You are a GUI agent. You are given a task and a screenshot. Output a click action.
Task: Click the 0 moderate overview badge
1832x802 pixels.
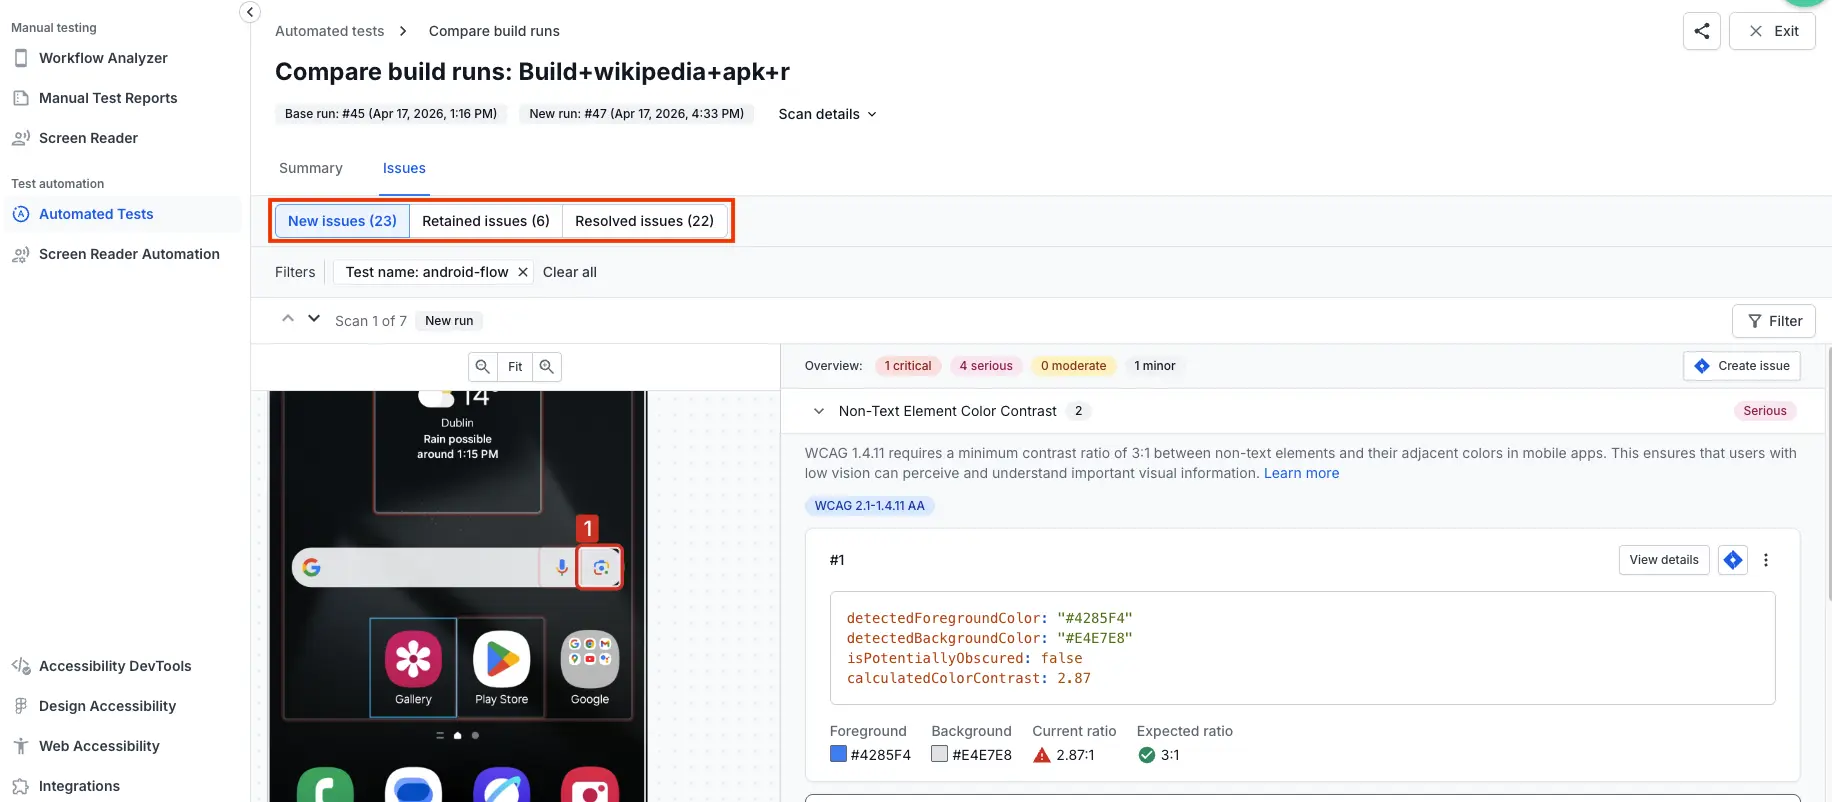(x=1073, y=366)
